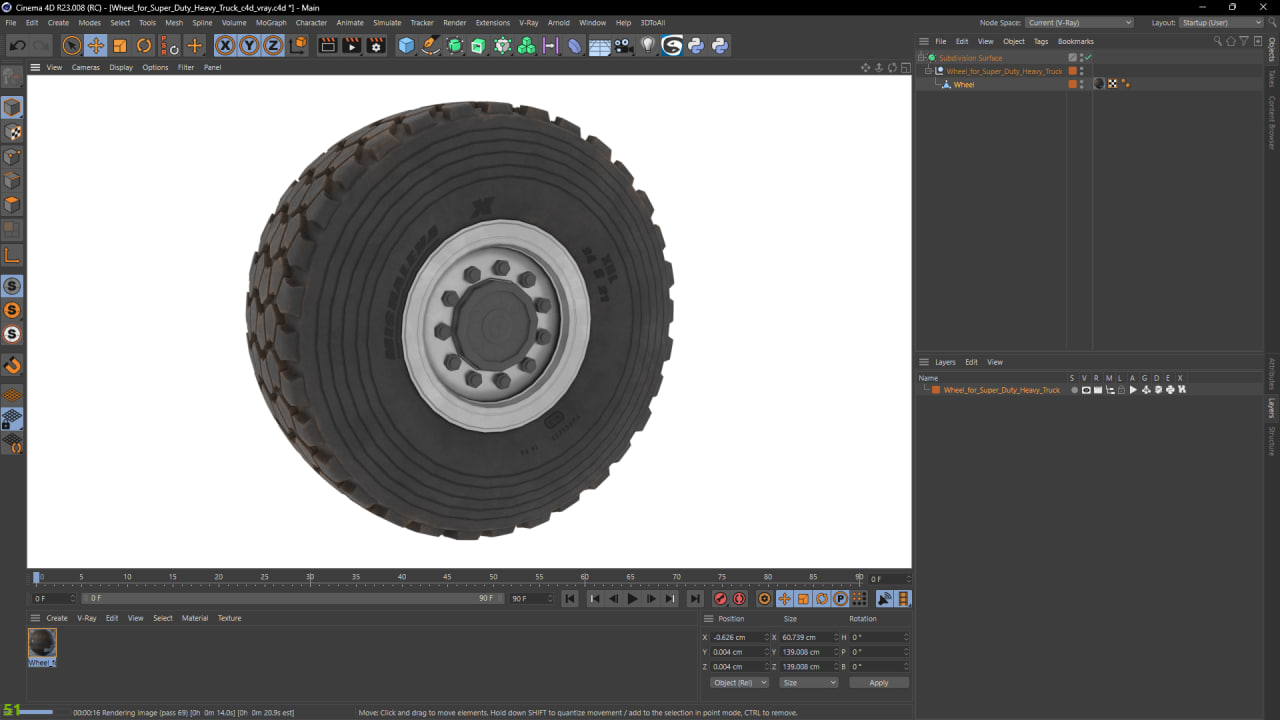Enable Polygons mode in left toolbar

pos(12,205)
